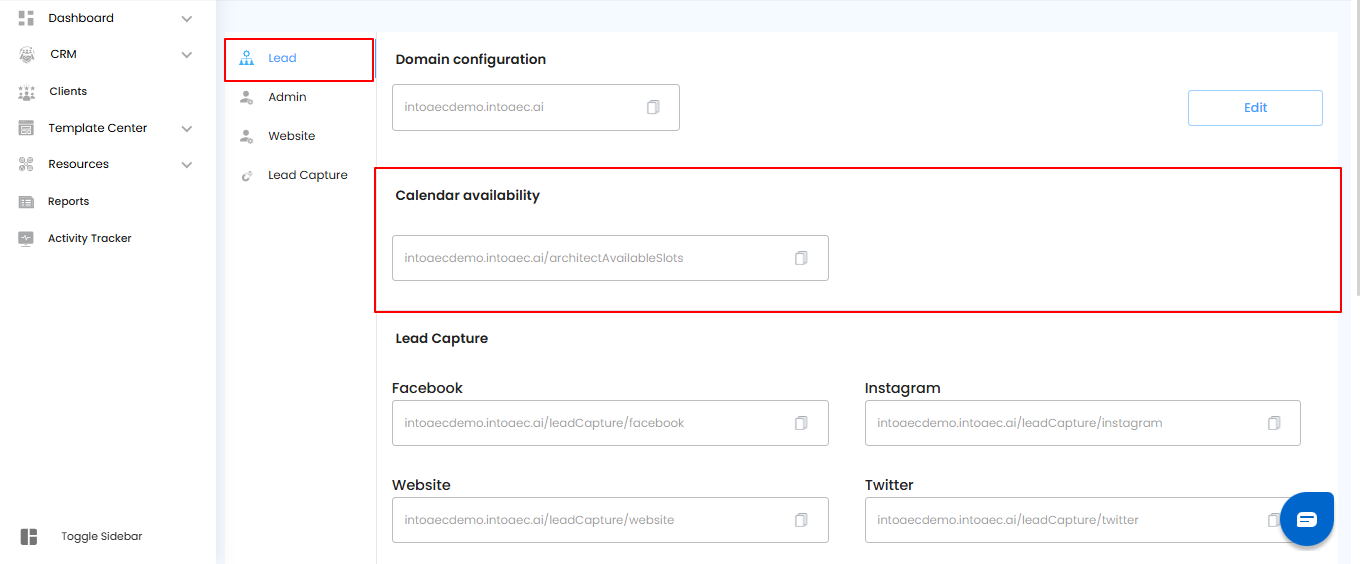The width and height of the screenshot is (1365, 564).
Task: Copy the Facebook lead capture link
Action: pyautogui.click(x=801, y=423)
